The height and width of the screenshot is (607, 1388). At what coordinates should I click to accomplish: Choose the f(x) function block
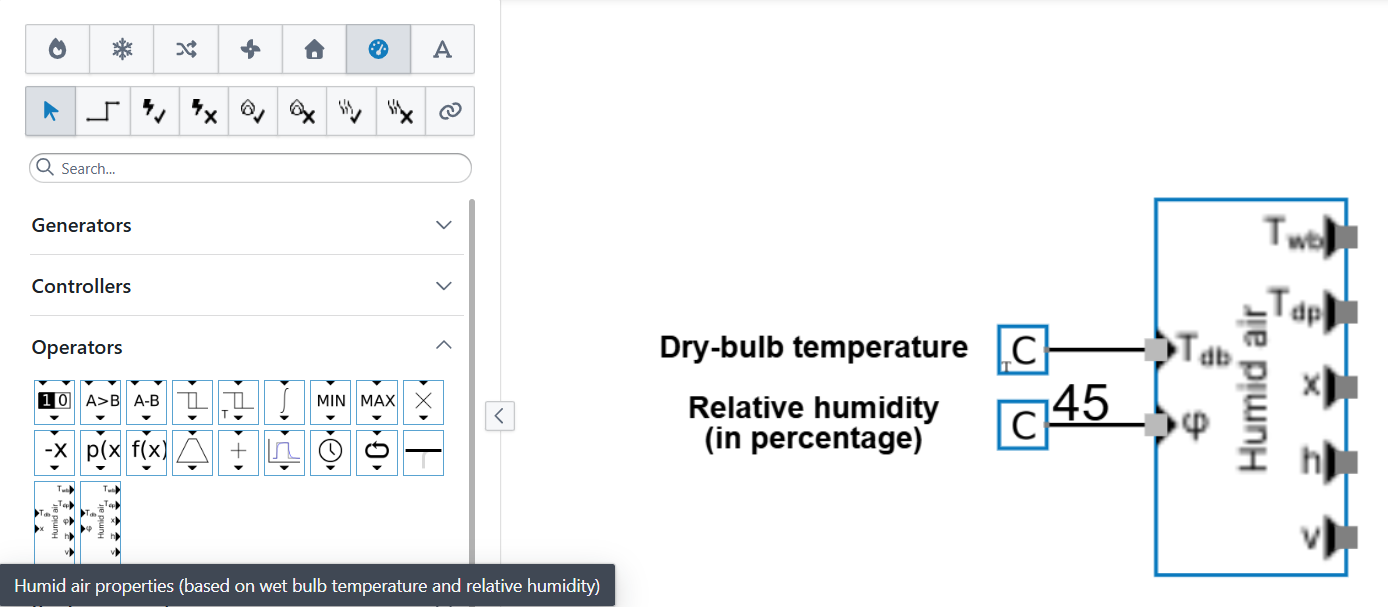pyautogui.click(x=146, y=451)
